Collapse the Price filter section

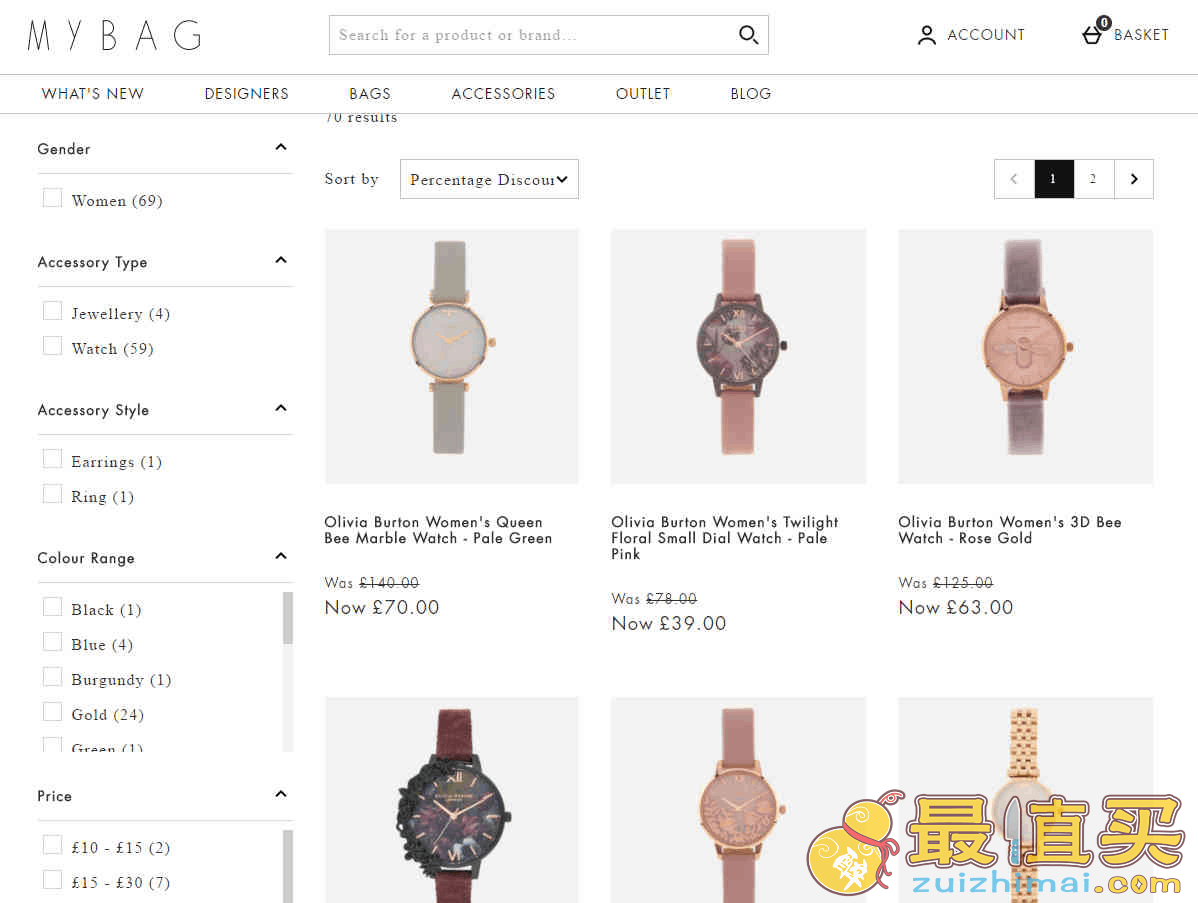coord(281,794)
